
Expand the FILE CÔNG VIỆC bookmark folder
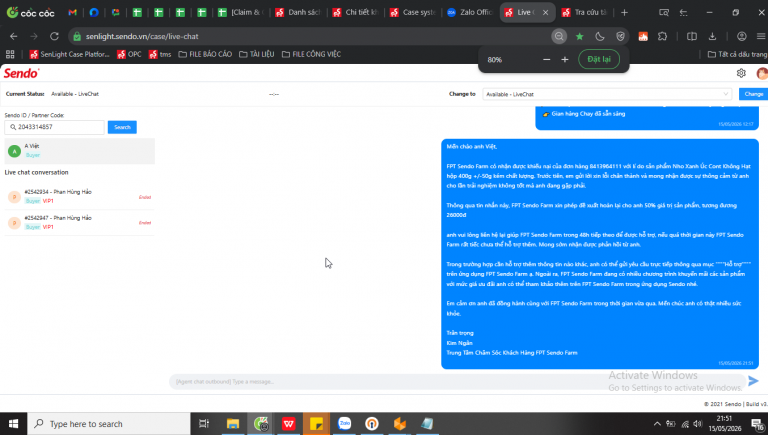pyautogui.click(x=312, y=54)
